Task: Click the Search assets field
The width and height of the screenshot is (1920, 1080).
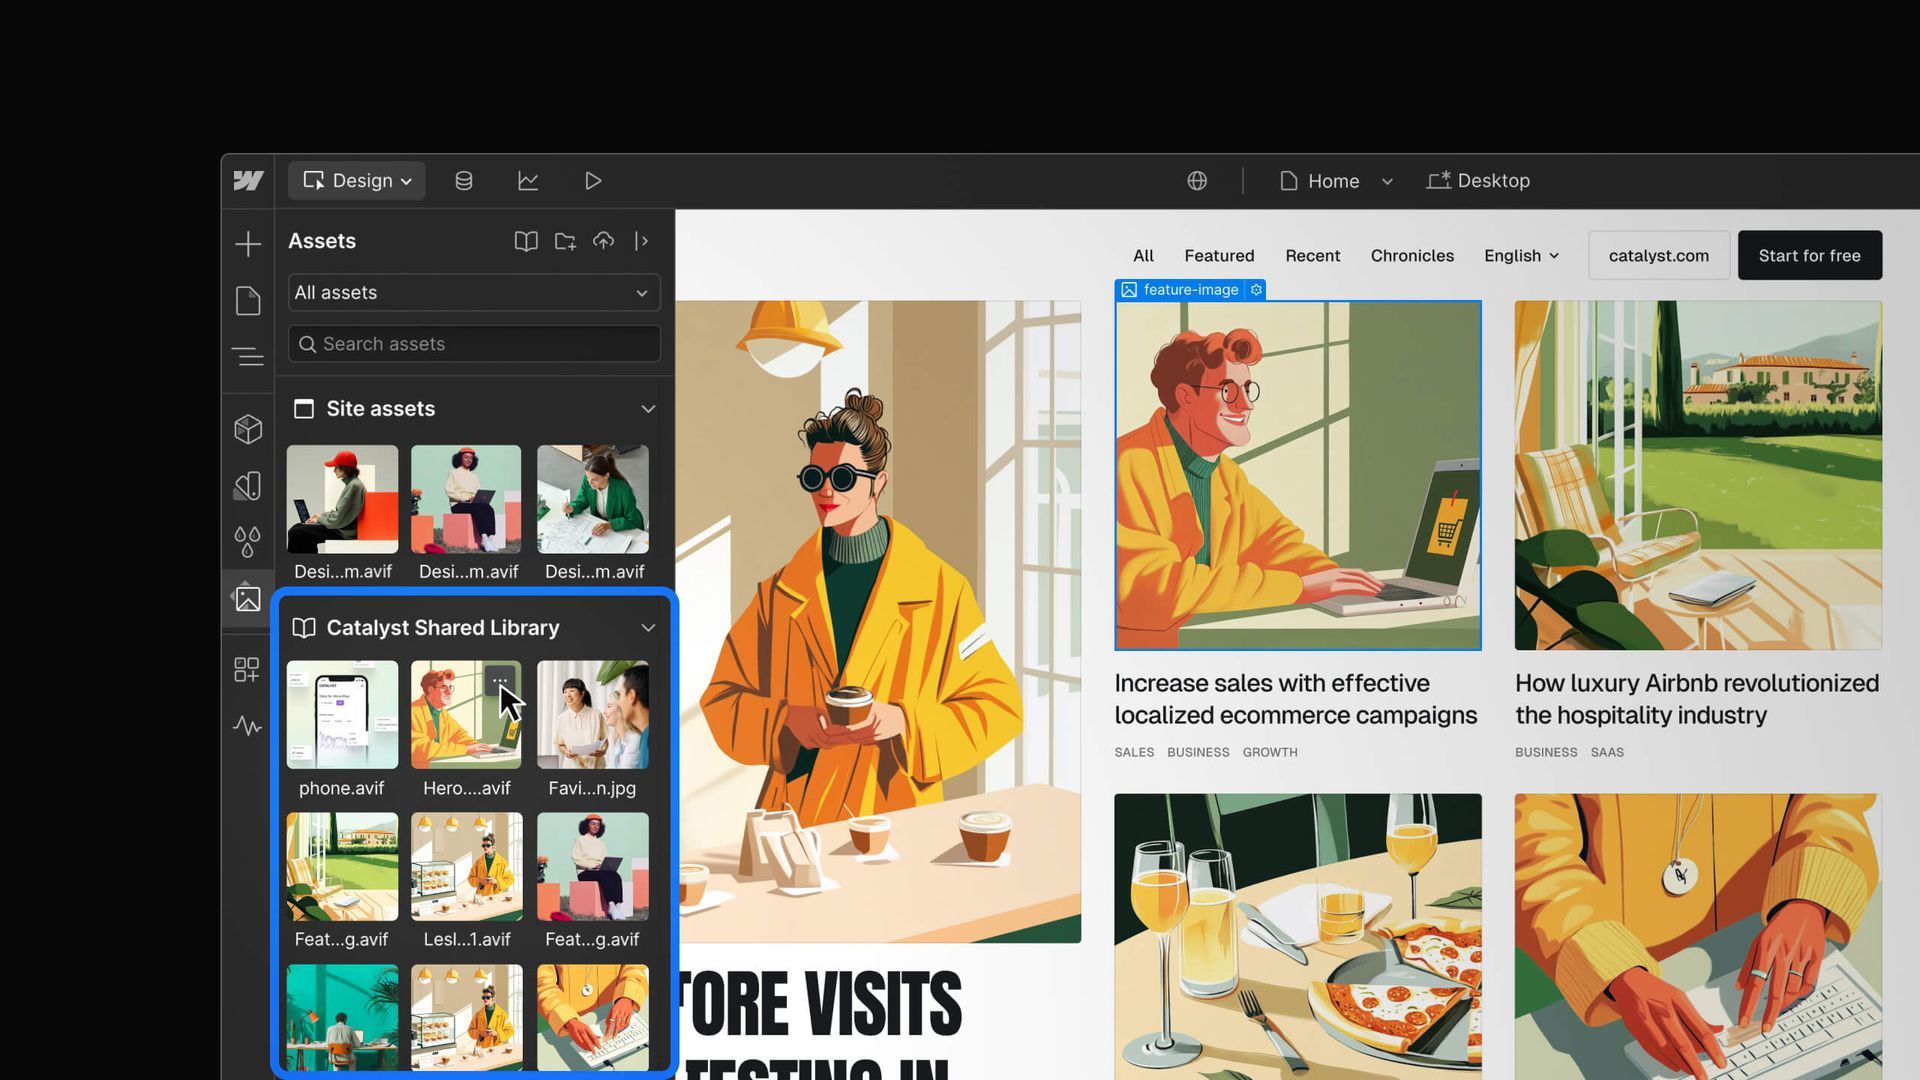Action: [x=473, y=343]
